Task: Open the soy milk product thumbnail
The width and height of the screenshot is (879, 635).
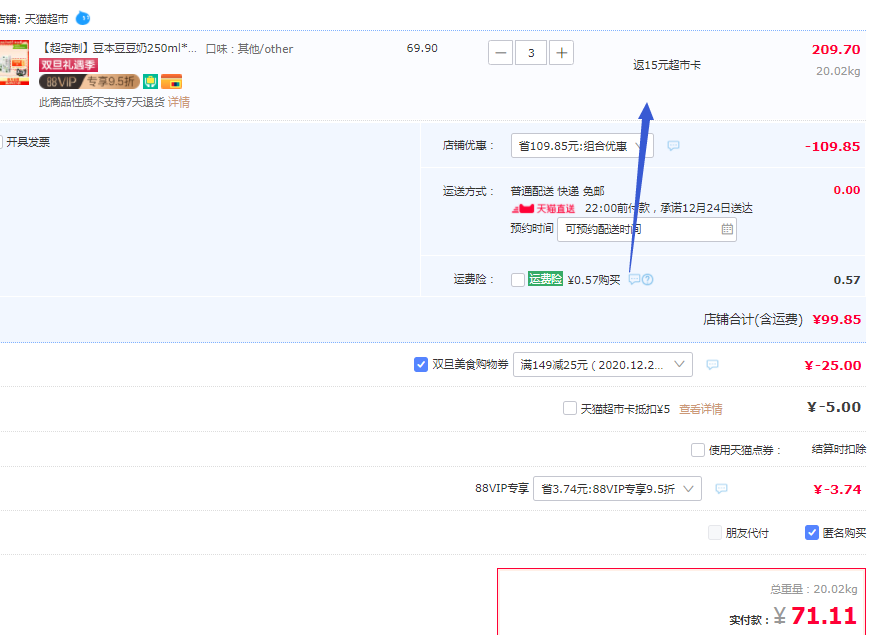Action: [x=15, y=62]
